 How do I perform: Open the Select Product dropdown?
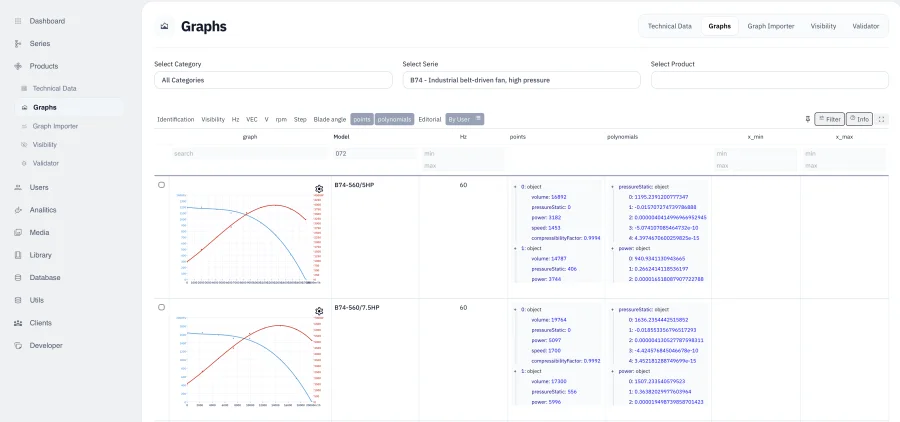tap(770, 80)
